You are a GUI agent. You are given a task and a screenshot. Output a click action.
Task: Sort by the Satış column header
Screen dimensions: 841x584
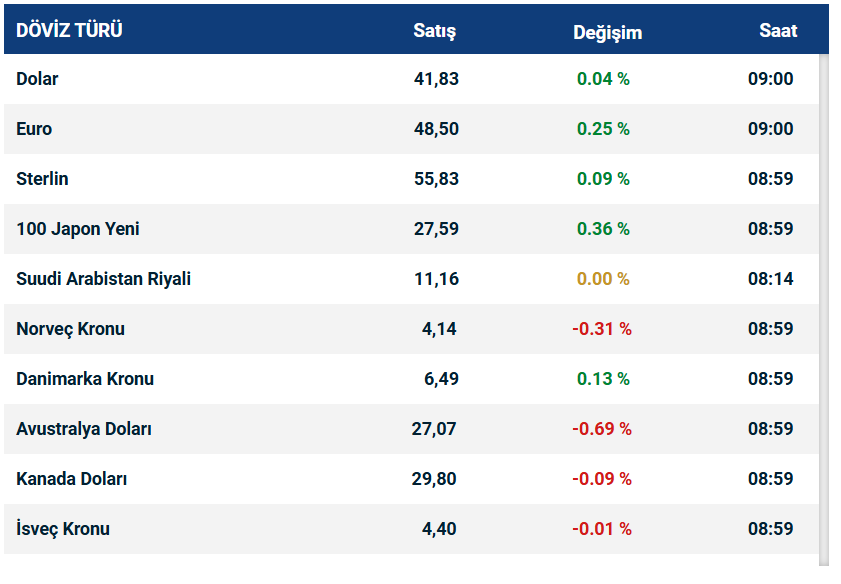click(x=434, y=31)
